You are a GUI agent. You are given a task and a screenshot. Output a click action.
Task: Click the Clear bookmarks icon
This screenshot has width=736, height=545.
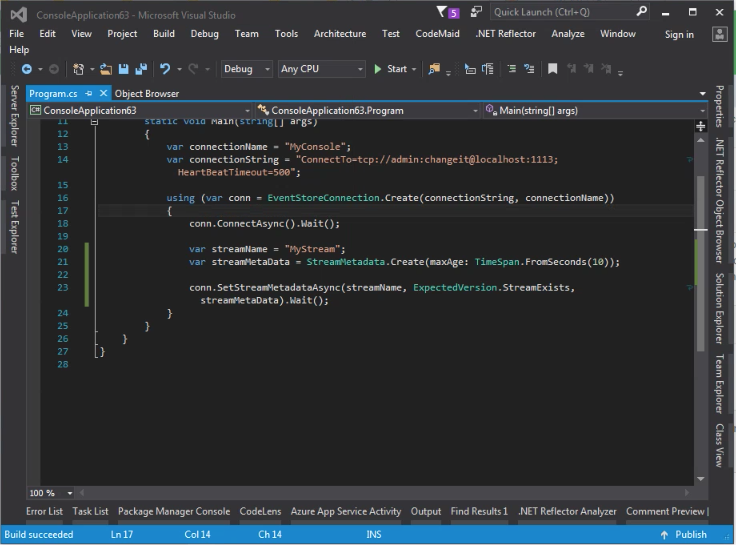[606, 69]
